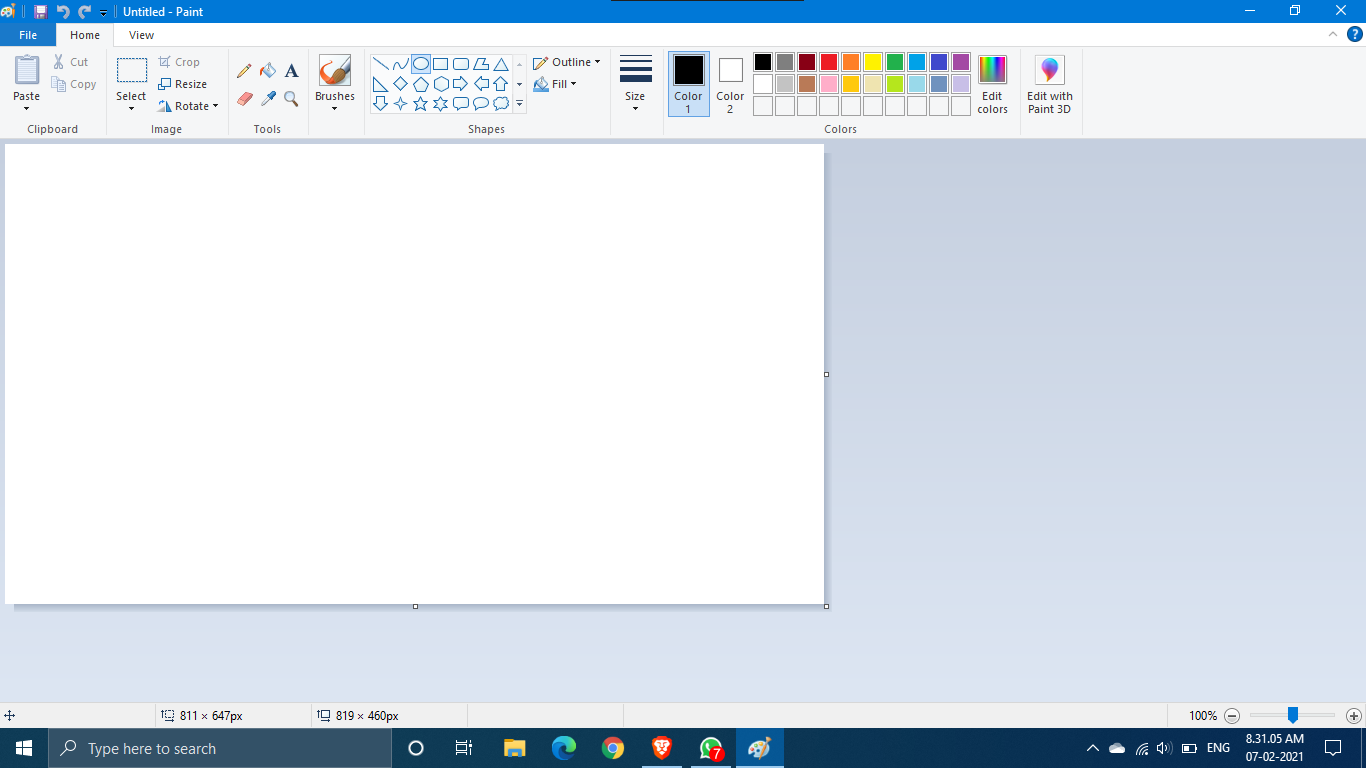Choose the Triangle shape

coord(501,64)
